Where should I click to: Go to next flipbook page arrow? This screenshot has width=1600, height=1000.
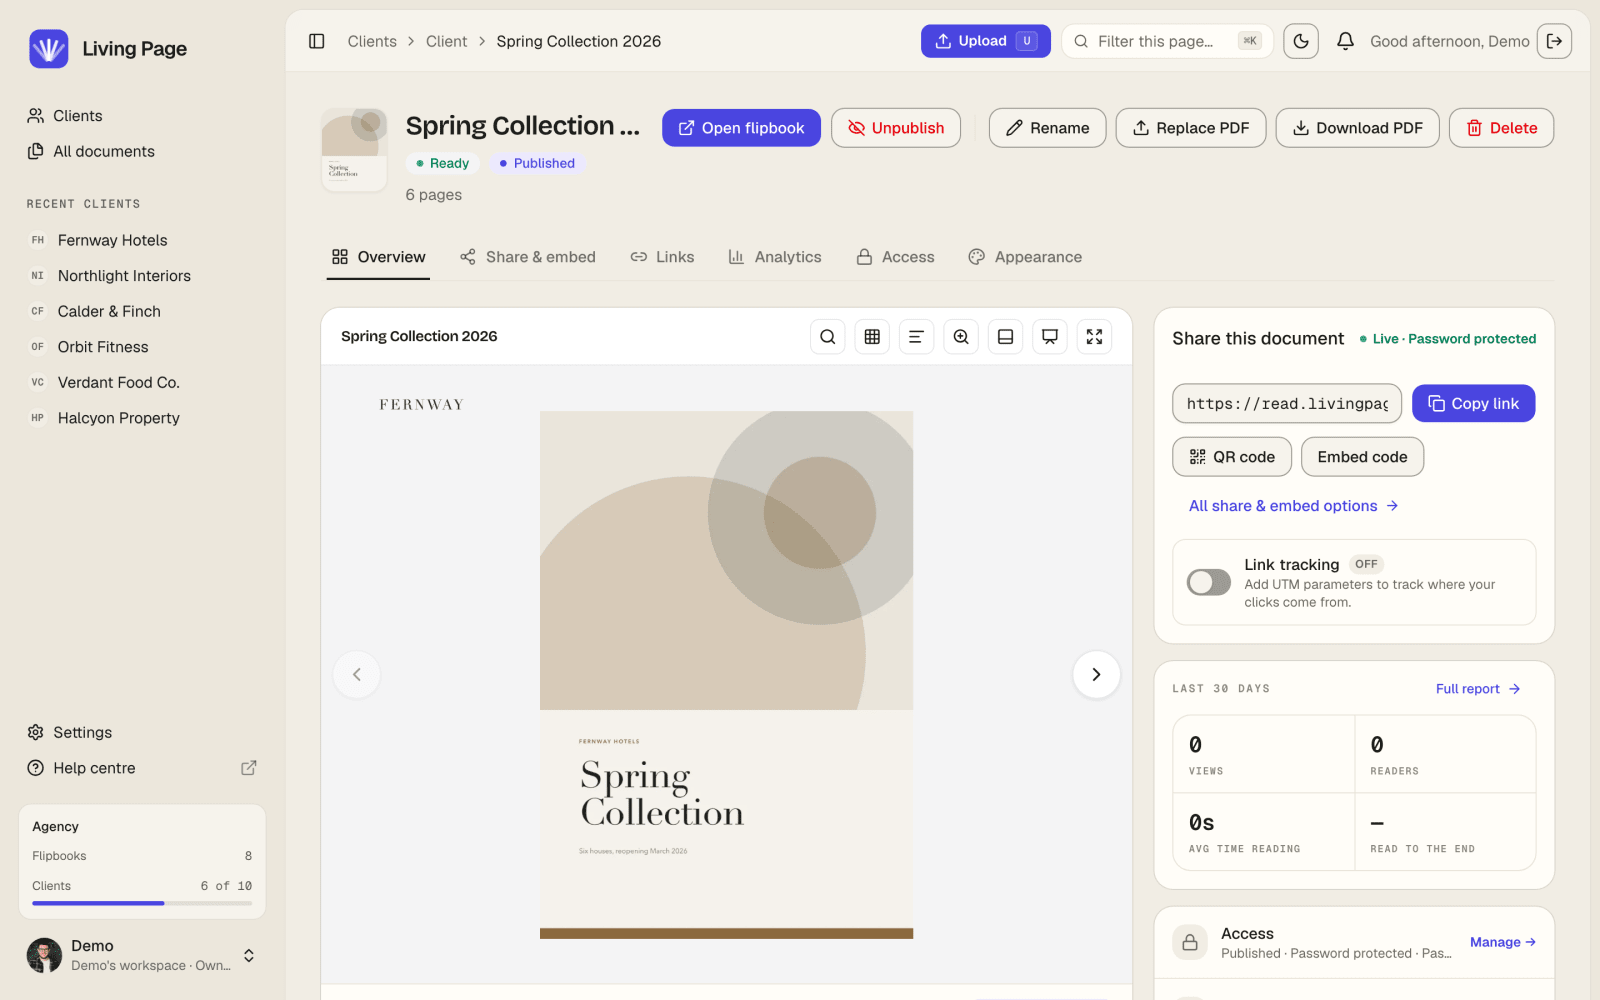1096,674
